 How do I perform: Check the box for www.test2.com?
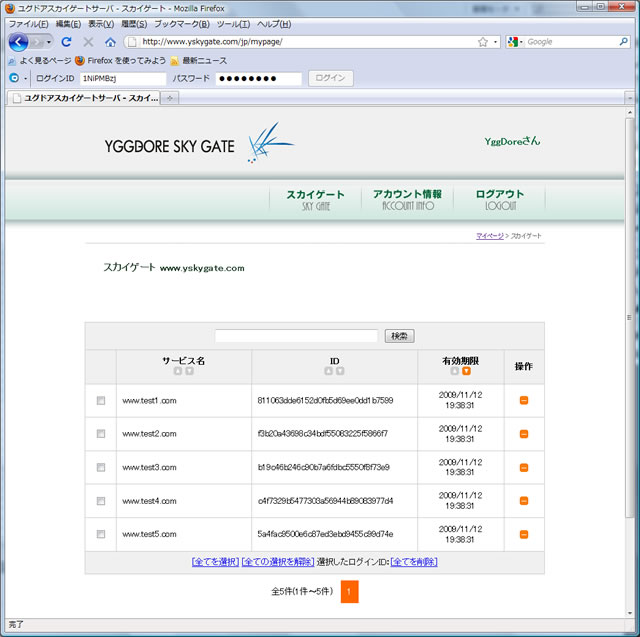100,434
